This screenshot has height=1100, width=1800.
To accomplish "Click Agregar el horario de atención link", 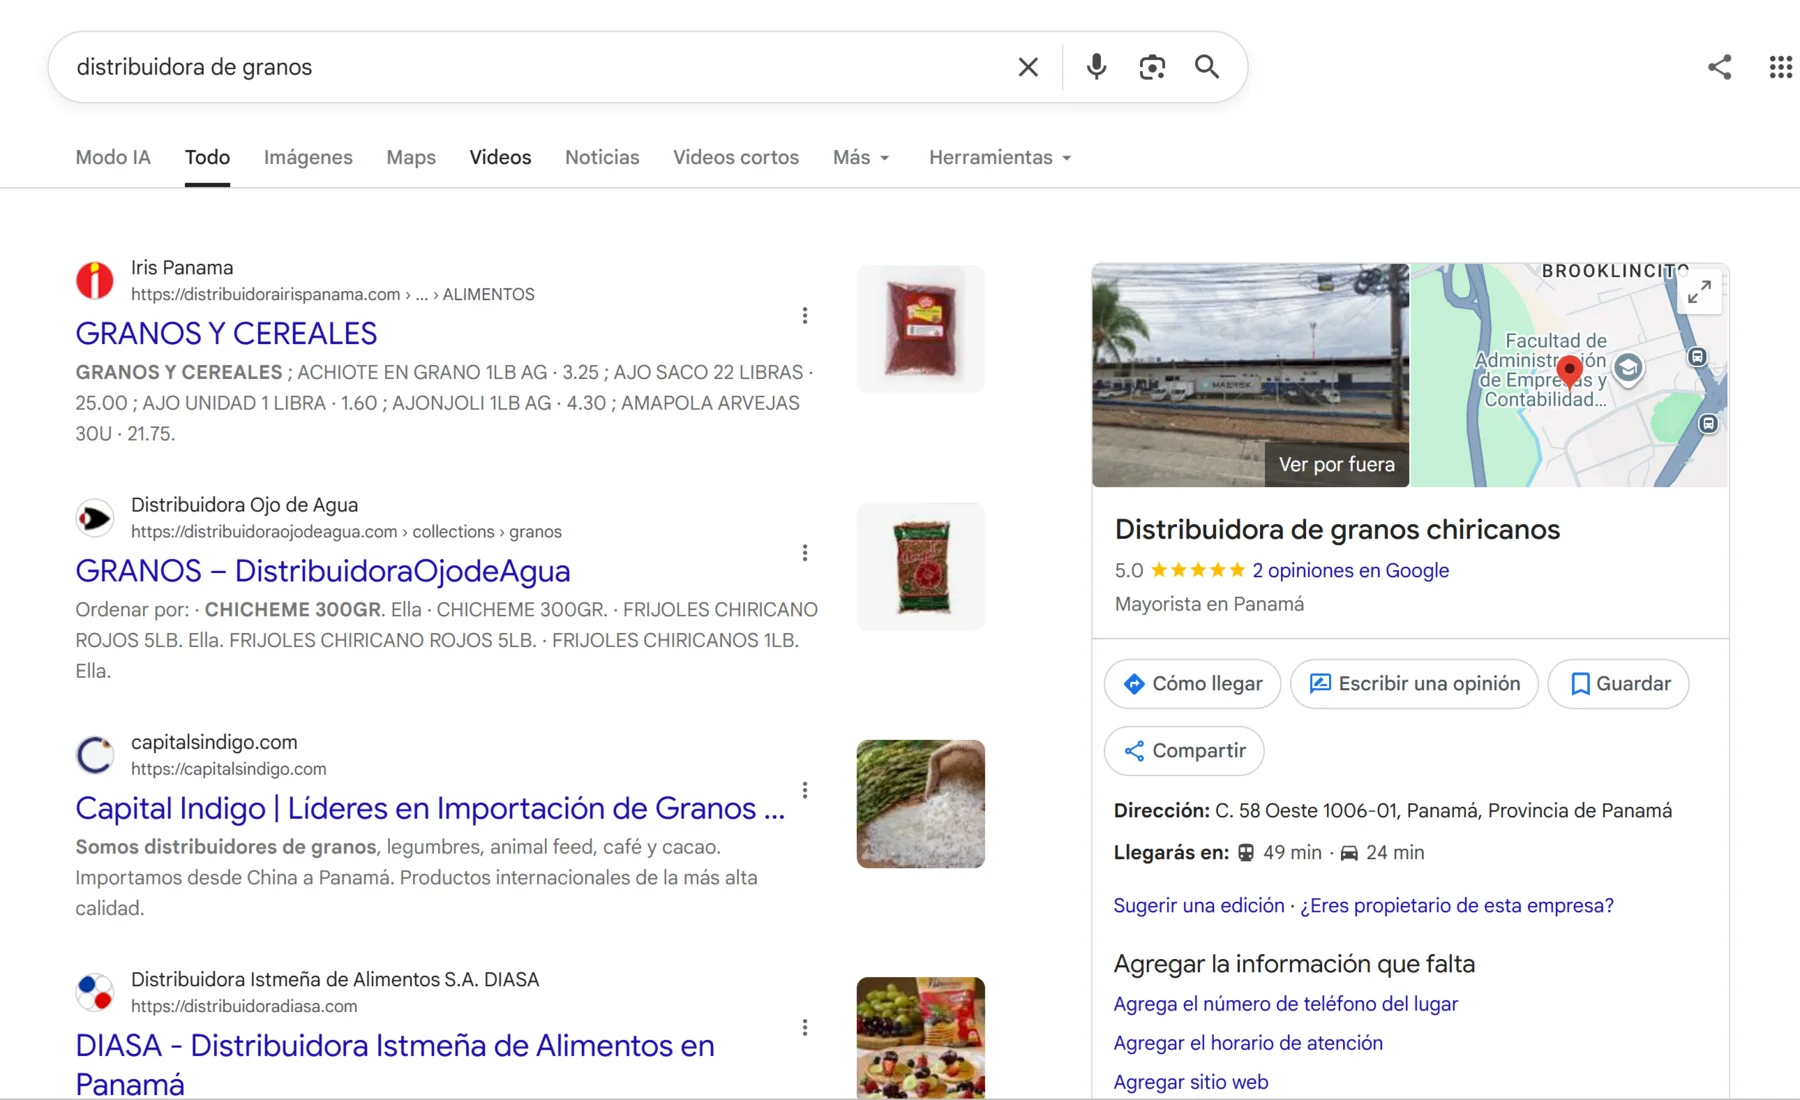I will tap(1248, 1043).
